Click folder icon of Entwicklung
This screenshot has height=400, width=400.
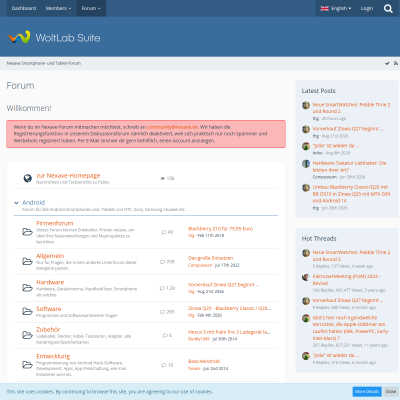(27, 365)
